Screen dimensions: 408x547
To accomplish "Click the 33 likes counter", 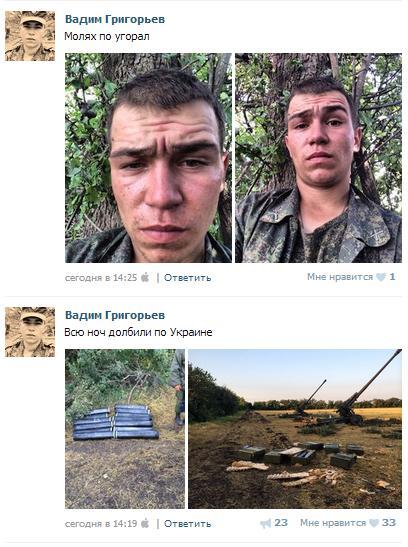I will [388, 523].
